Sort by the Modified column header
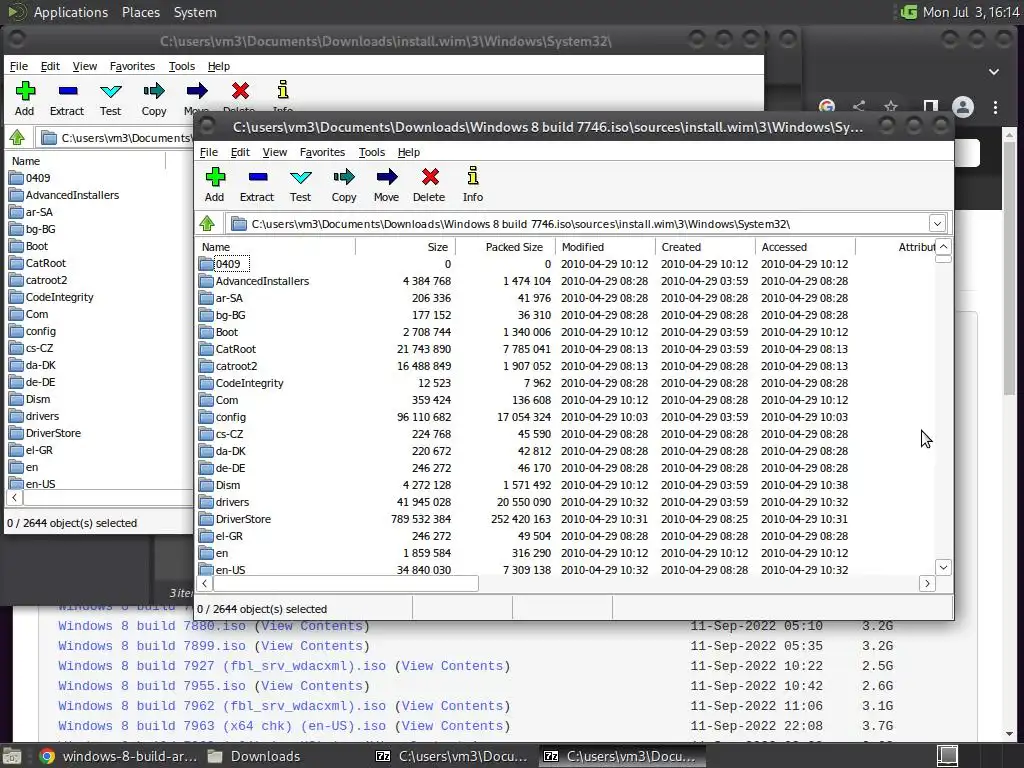The height and width of the screenshot is (768, 1024). pos(605,247)
